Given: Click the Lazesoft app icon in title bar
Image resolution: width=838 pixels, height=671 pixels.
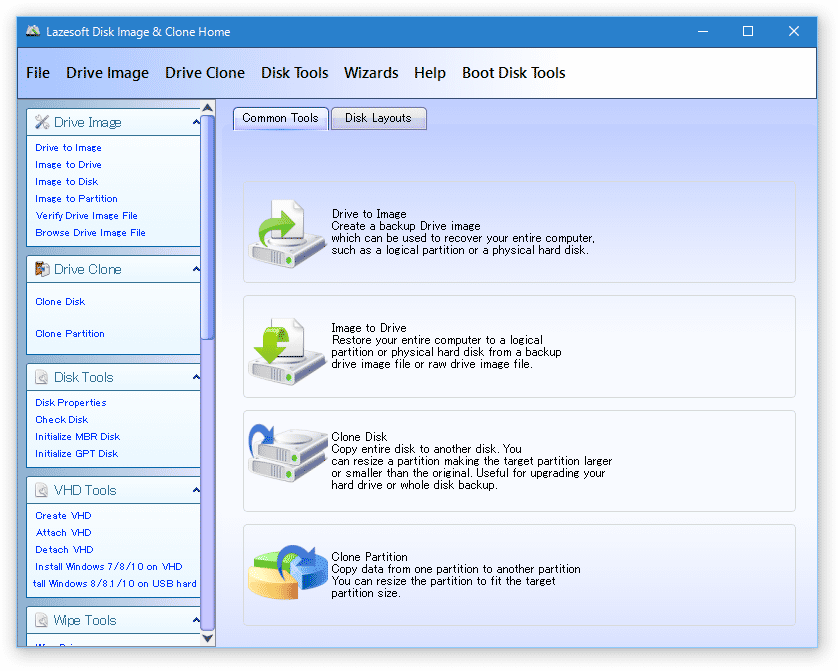Looking at the screenshot, I should (33, 31).
